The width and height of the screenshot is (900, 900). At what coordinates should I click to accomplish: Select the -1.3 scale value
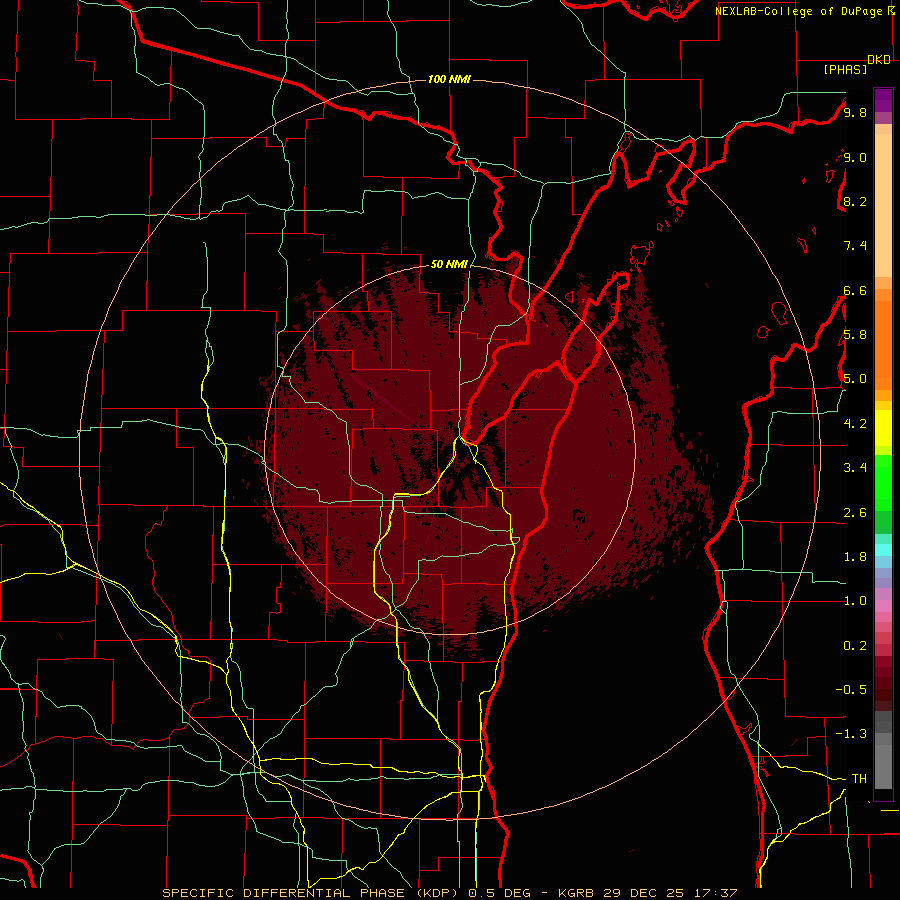coord(851,734)
